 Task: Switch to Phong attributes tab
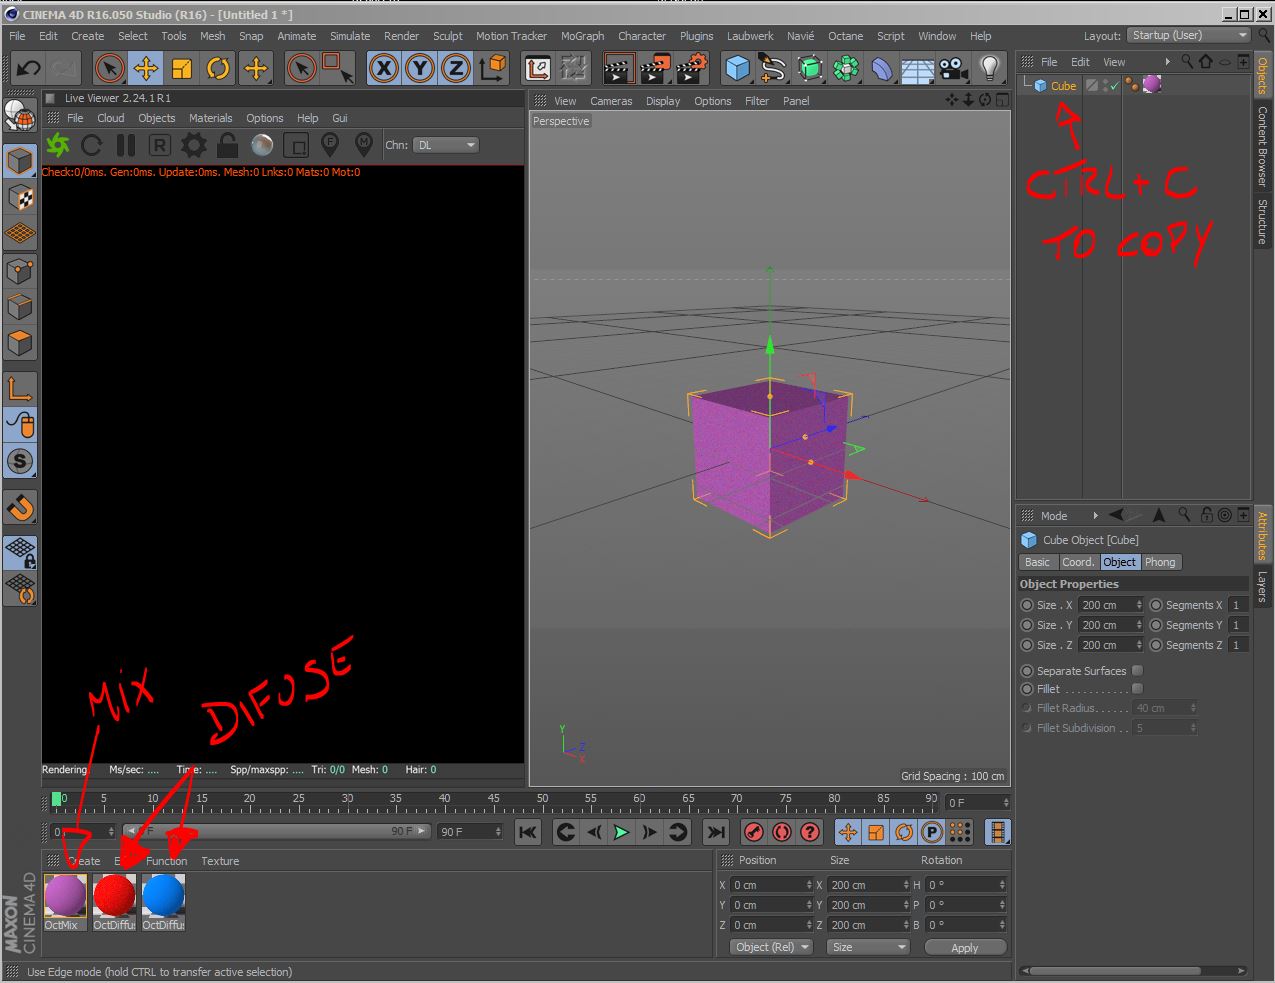pyautogui.click(x=1160, y=562)
